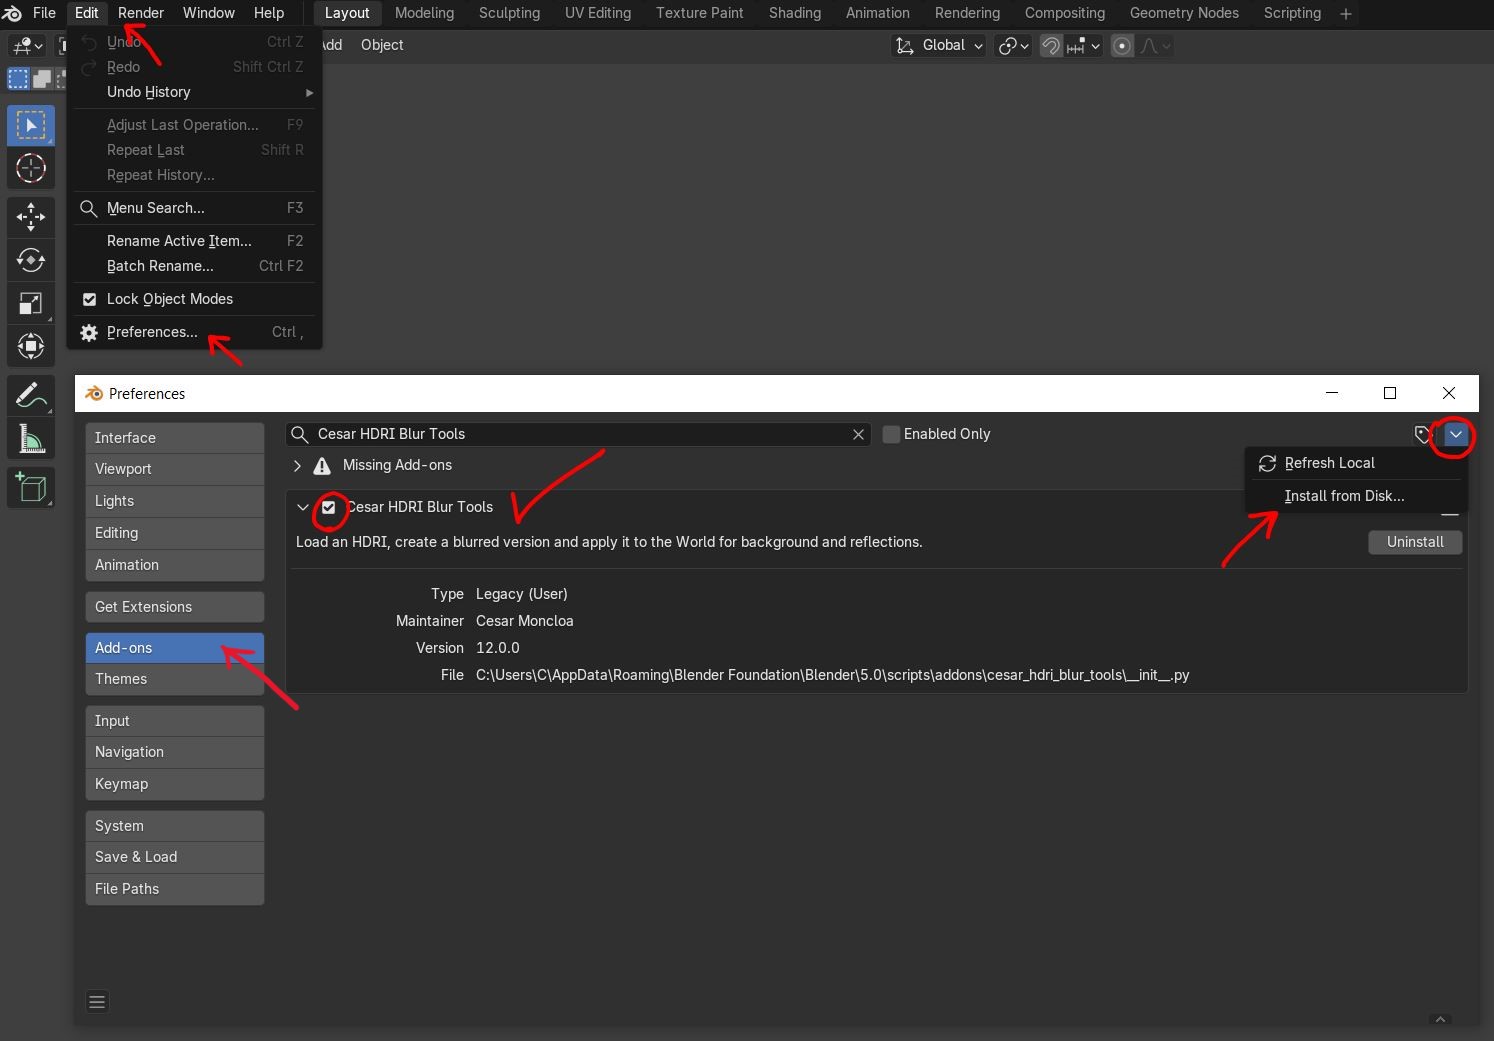Activate the Measure tool

tap(31, 440)
